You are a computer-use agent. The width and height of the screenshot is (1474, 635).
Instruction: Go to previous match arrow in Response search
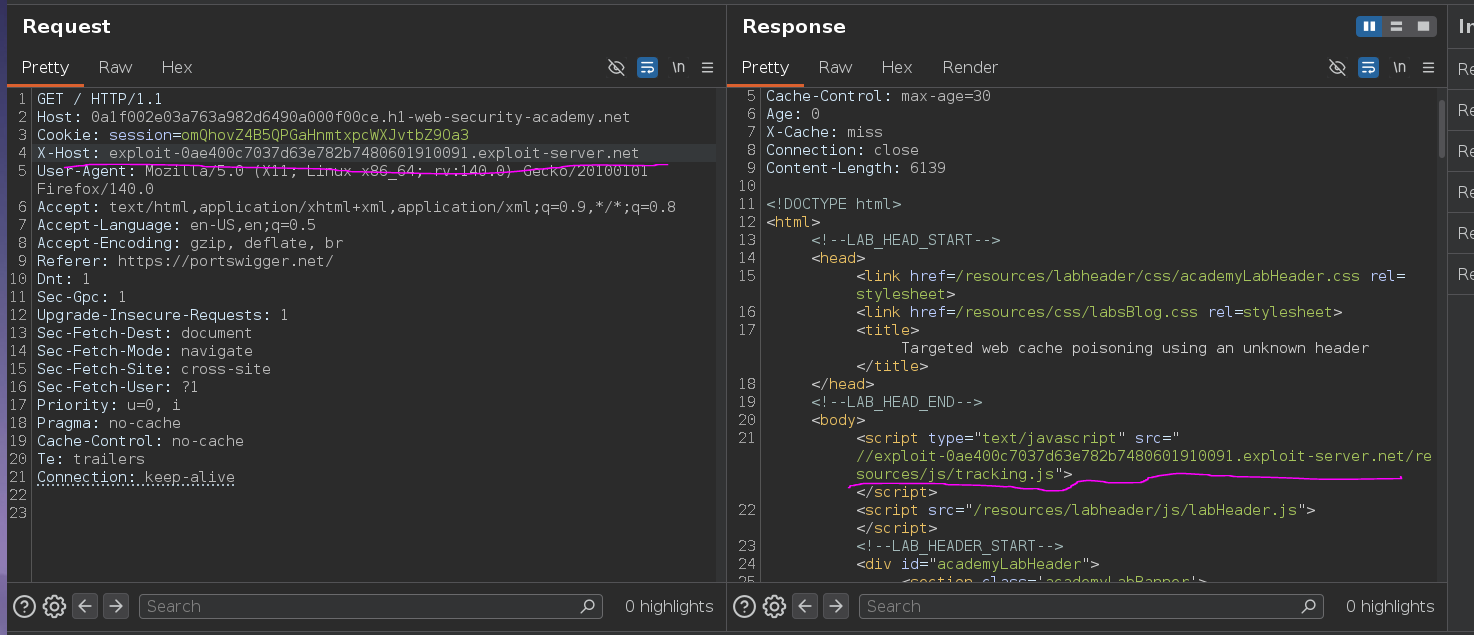tap(806, 606)
